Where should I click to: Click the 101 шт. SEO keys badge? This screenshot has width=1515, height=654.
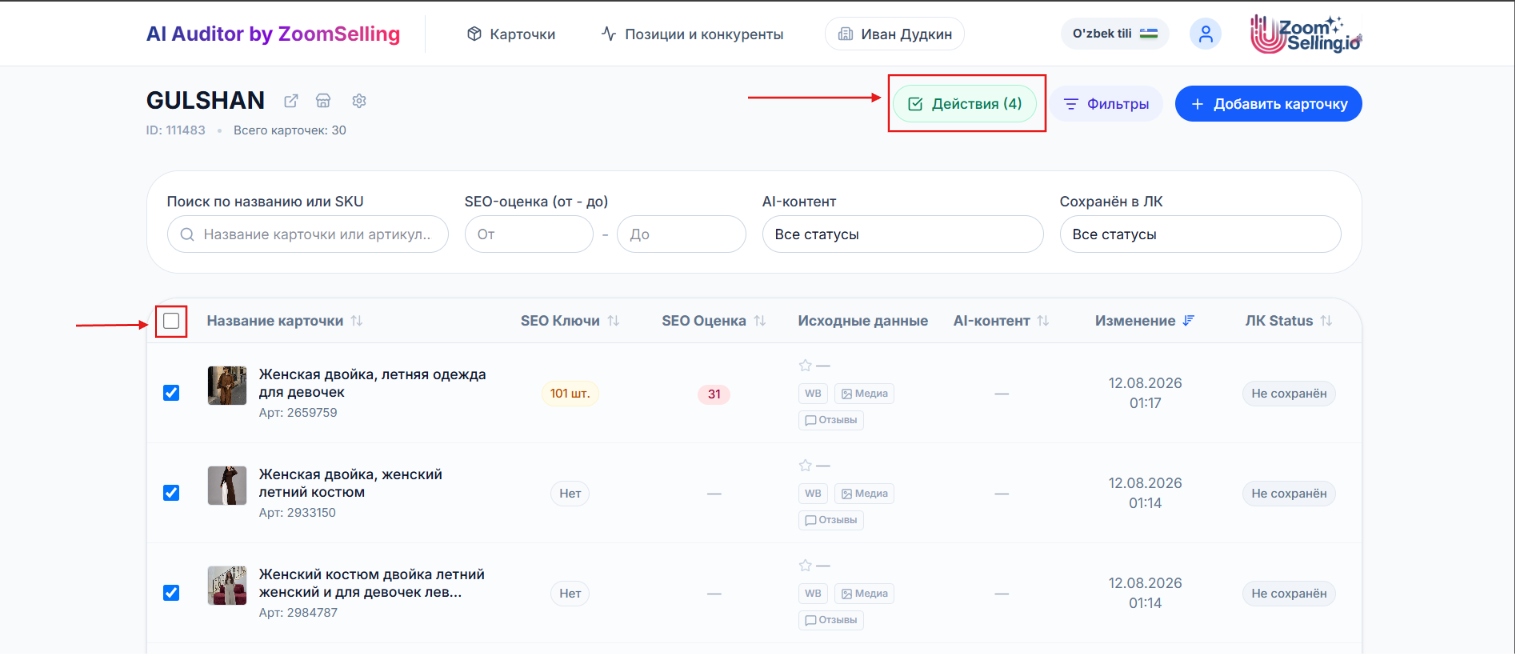[x=570, y=393]
